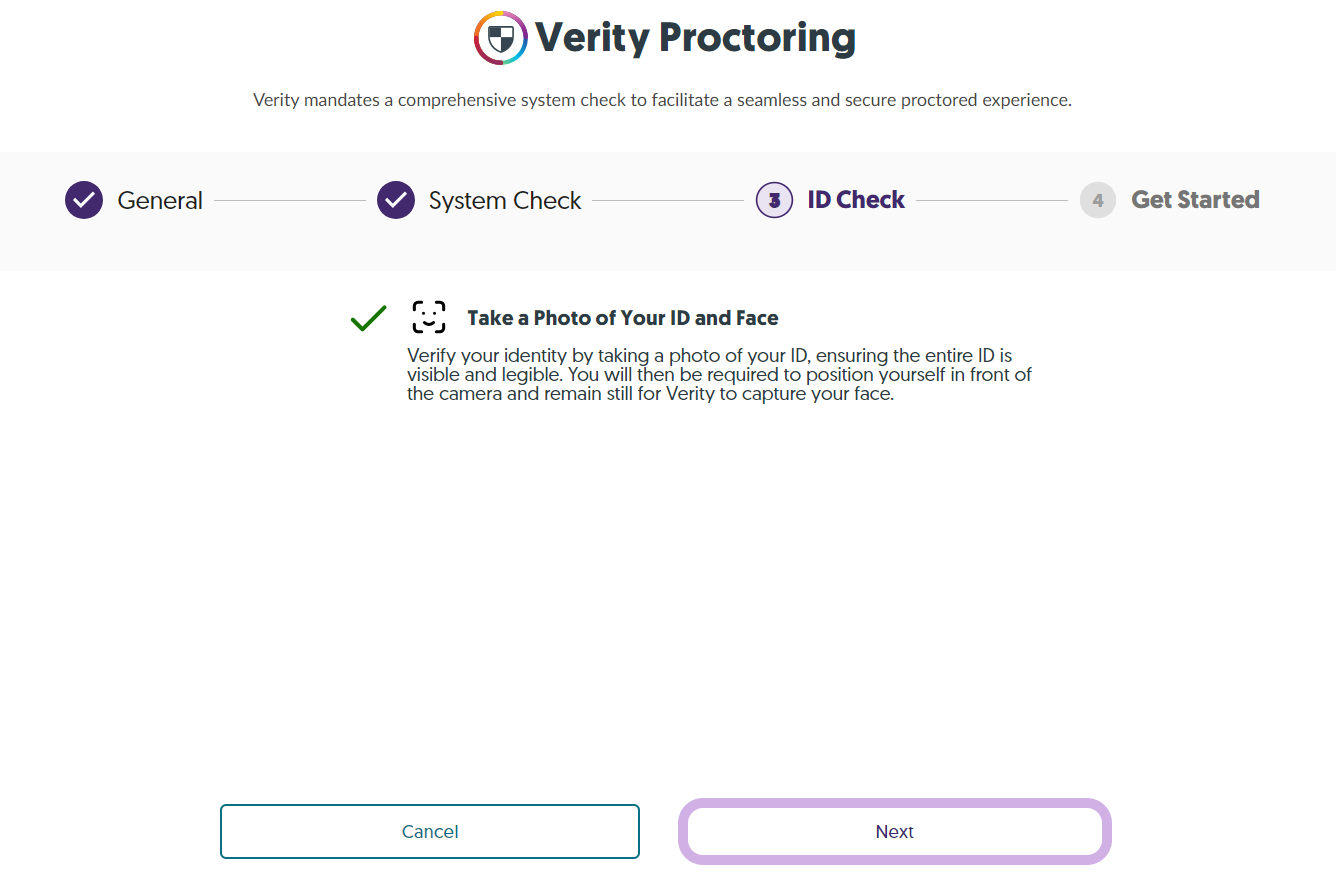Click the Get Started step number 4 circle
The height and width of the screenshot is (881, 1336).
(1098, 200)
